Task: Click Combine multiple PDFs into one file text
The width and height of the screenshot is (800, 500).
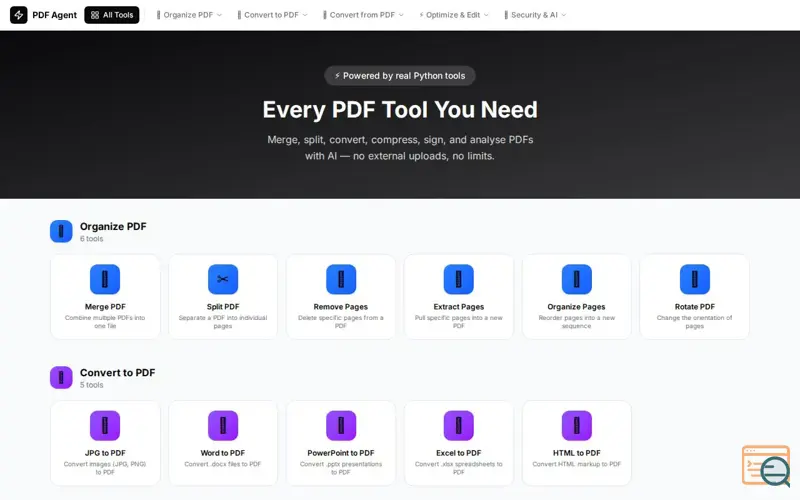Action: 105,322
